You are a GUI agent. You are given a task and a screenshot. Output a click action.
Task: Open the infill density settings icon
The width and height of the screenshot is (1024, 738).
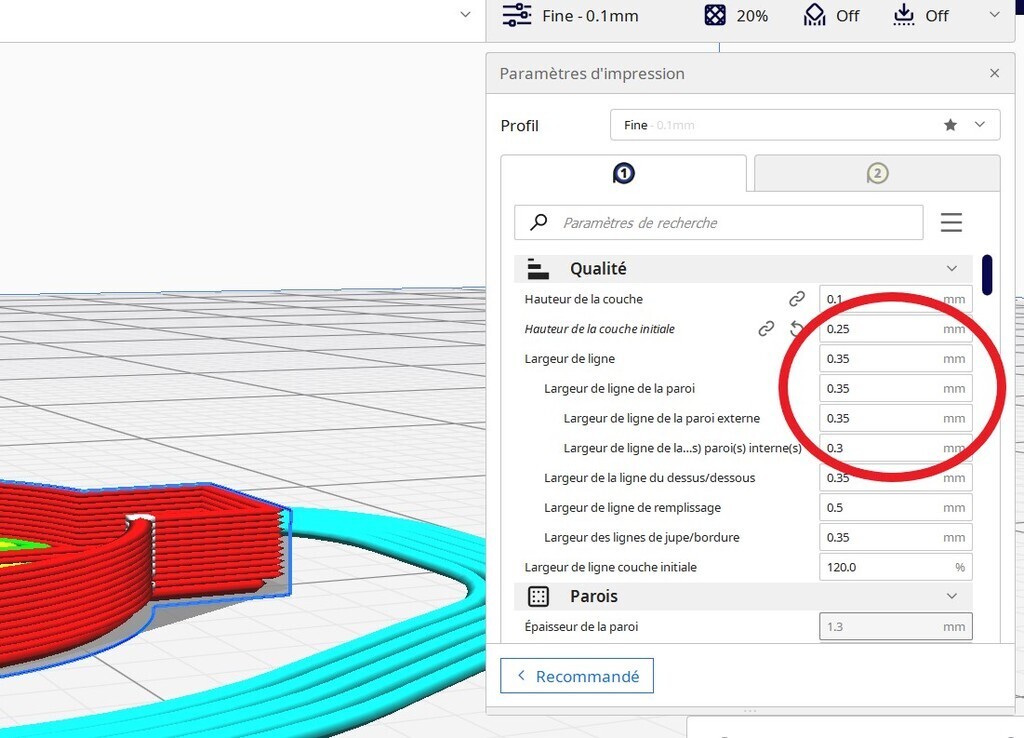click(x=713, y=15)
